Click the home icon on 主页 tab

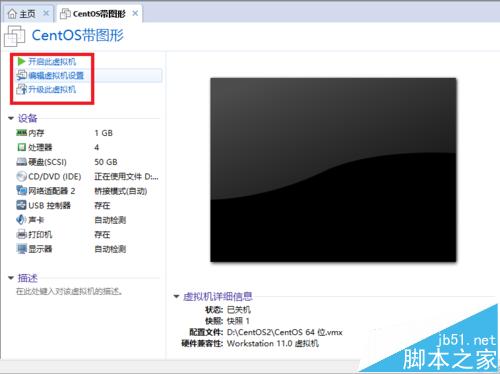[12, 14]
